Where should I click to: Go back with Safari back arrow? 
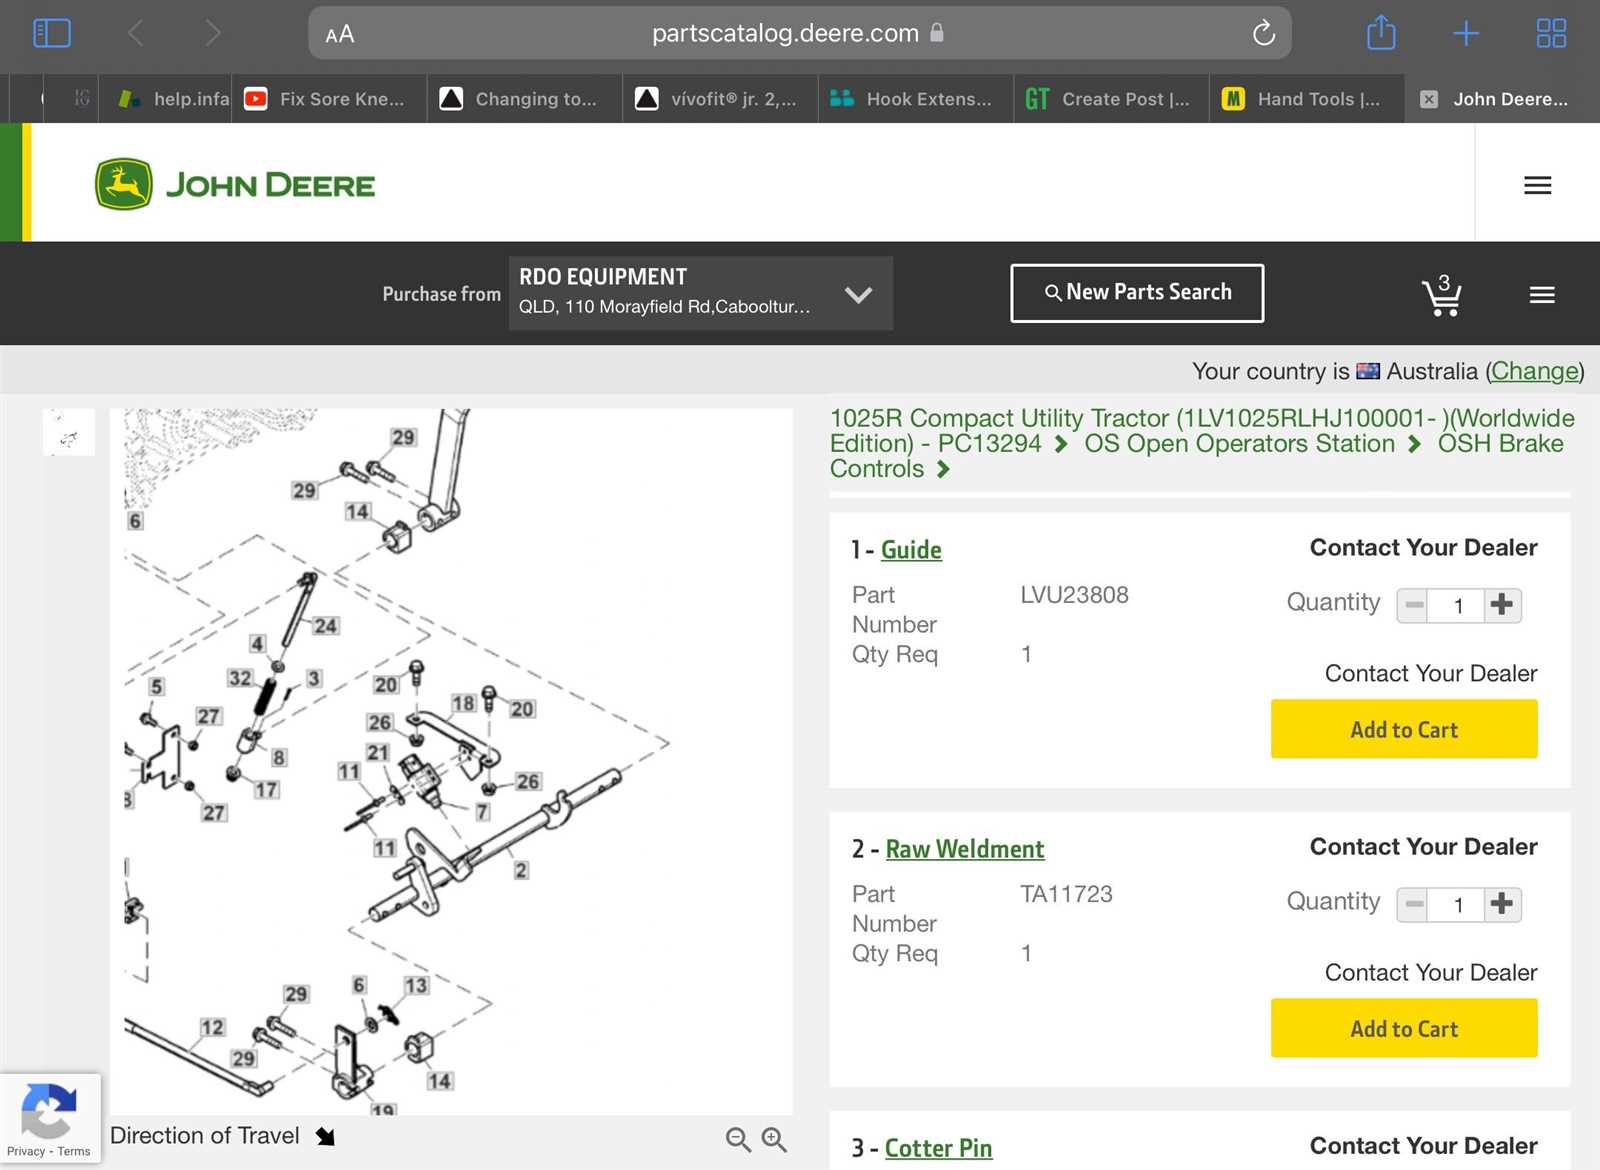point(136,33)
